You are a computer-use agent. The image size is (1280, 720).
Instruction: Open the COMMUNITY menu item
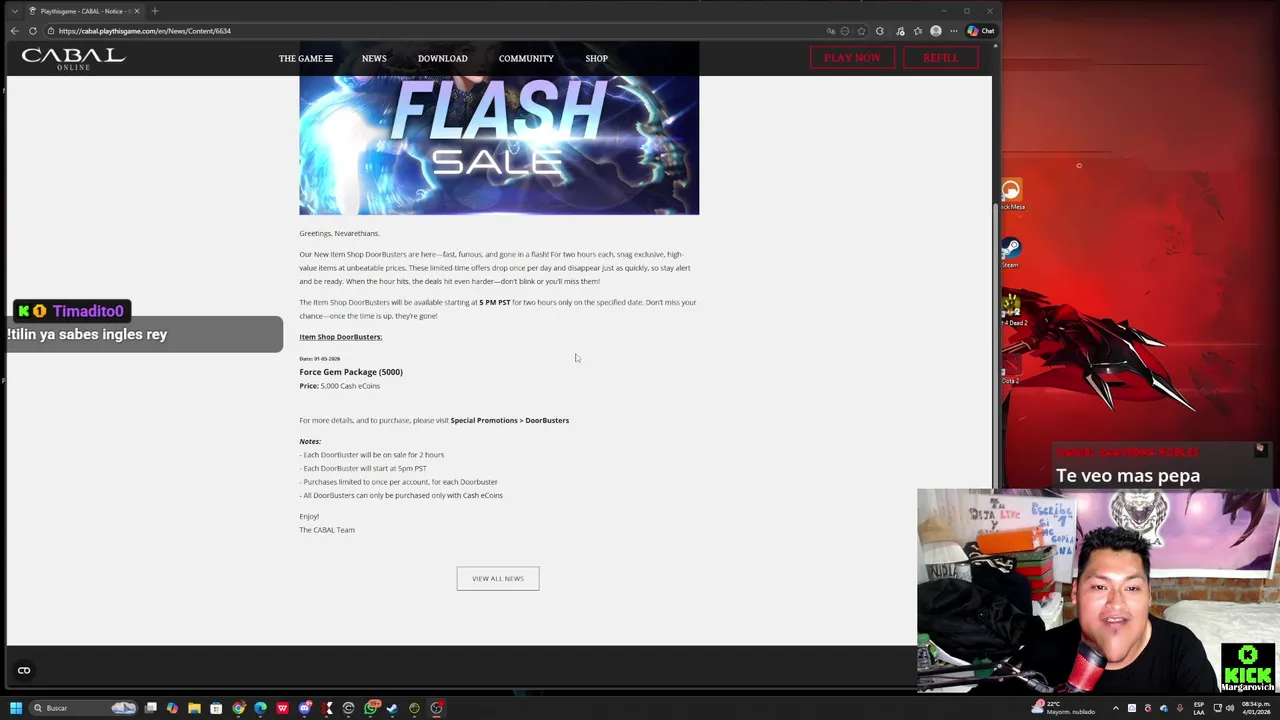click(x=526, y=58)
